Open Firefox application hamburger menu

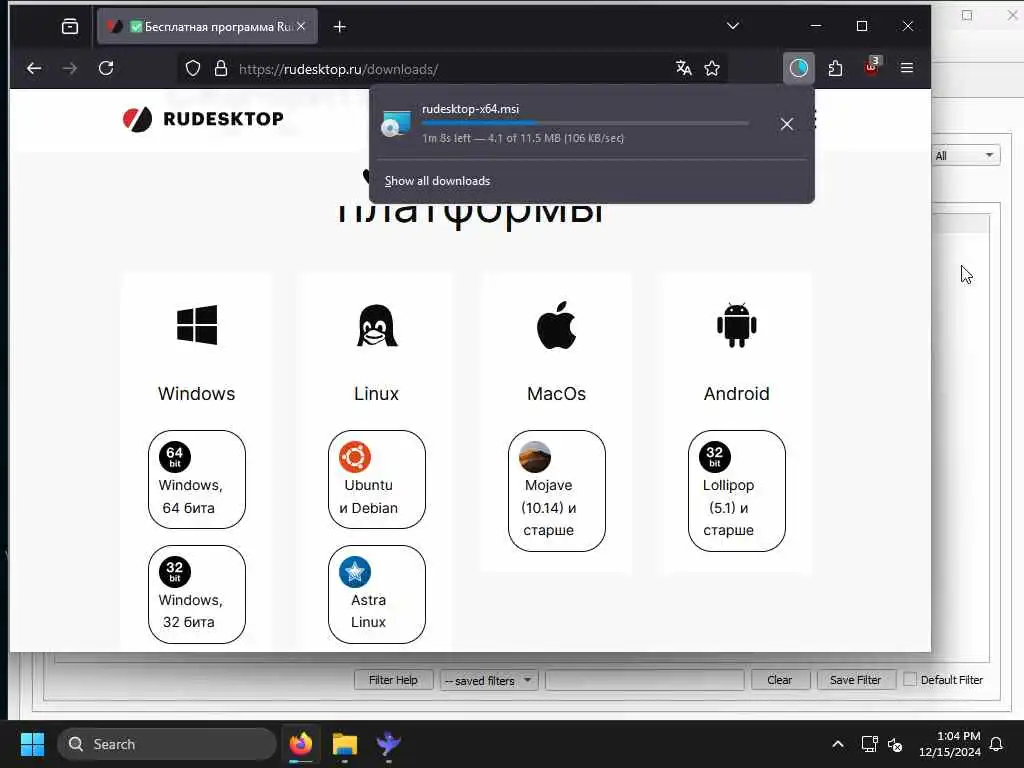[x=906, y=68]
